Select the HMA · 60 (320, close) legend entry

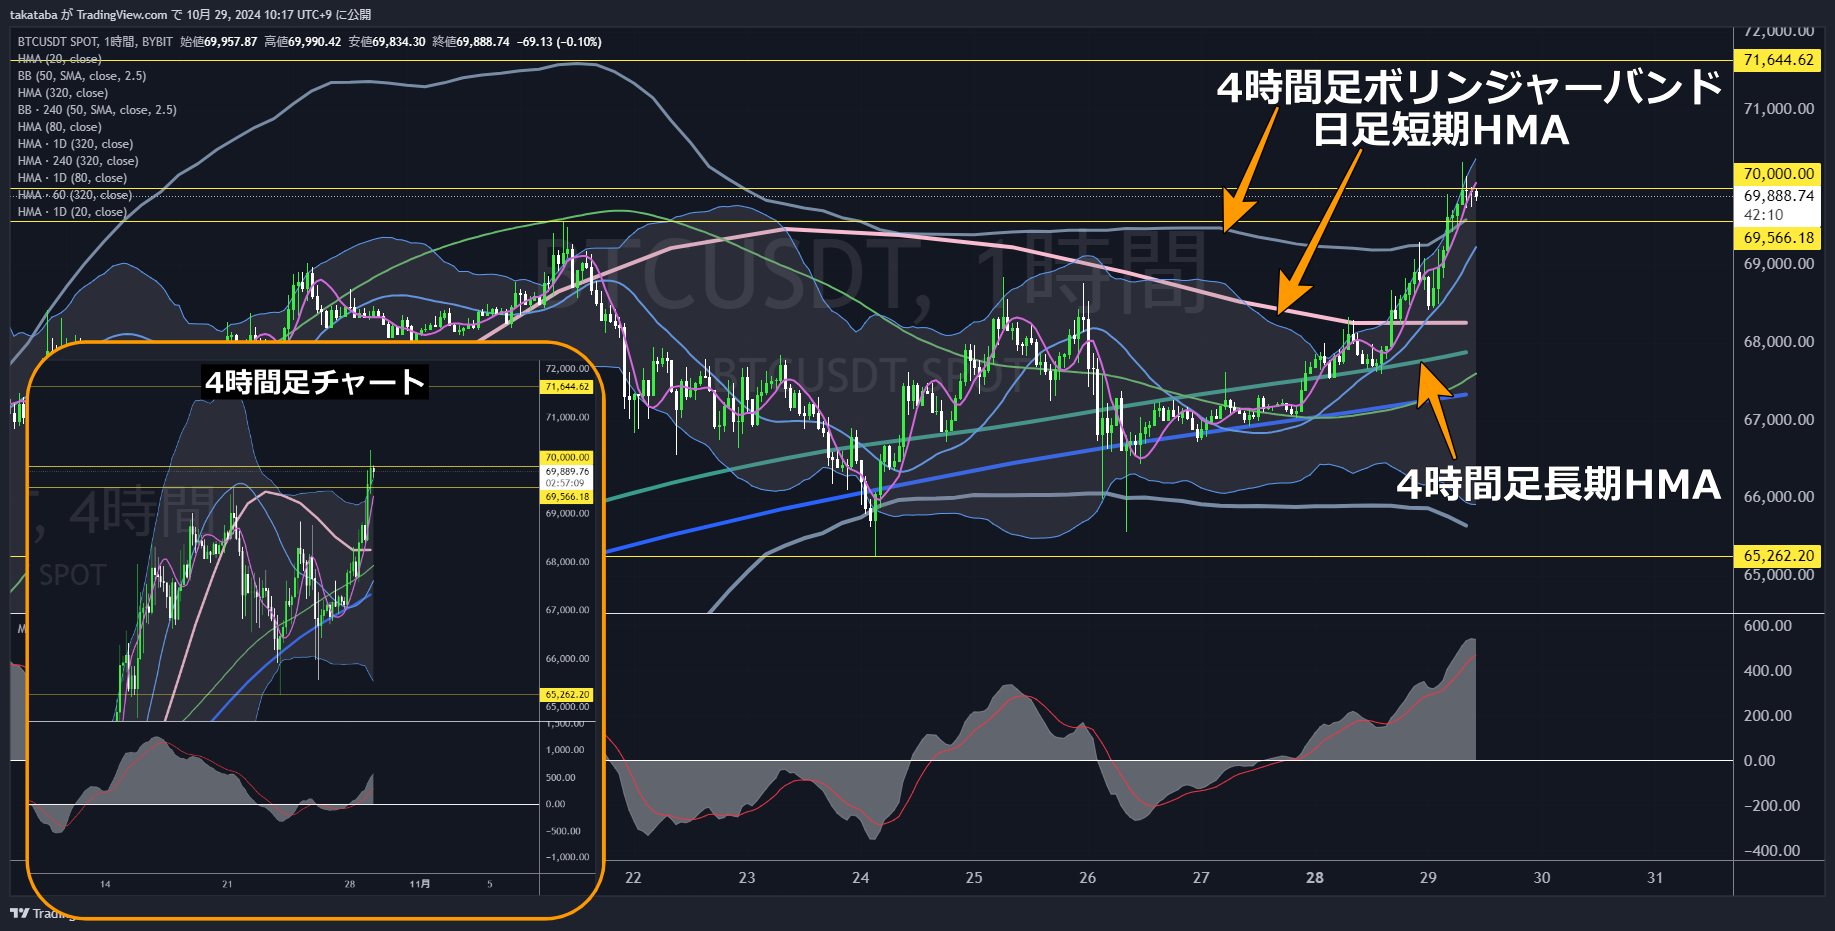click(x=75, y=195)
